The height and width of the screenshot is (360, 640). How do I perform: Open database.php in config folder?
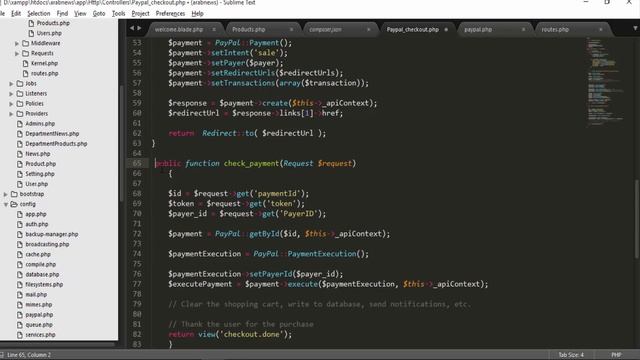click(x=42, y=274)
